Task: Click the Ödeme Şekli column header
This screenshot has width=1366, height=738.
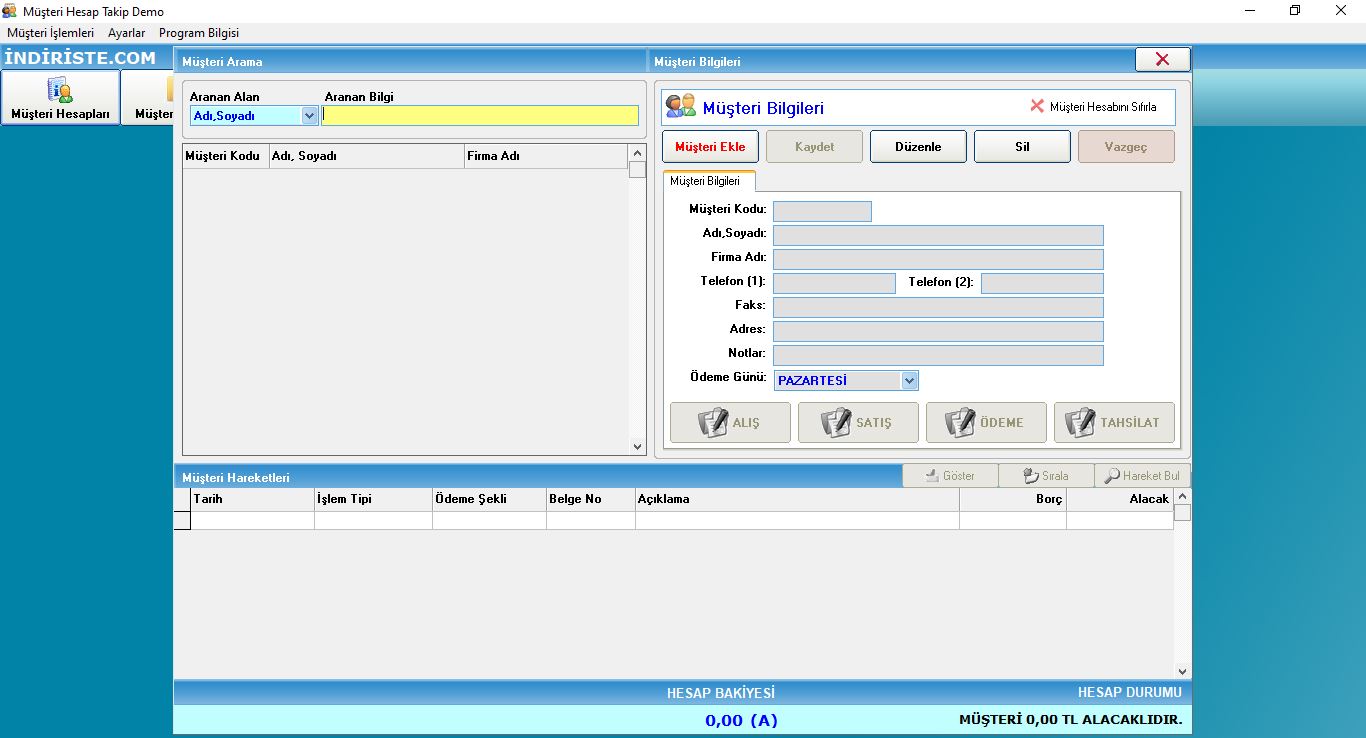Action: [x=489, y=499]
